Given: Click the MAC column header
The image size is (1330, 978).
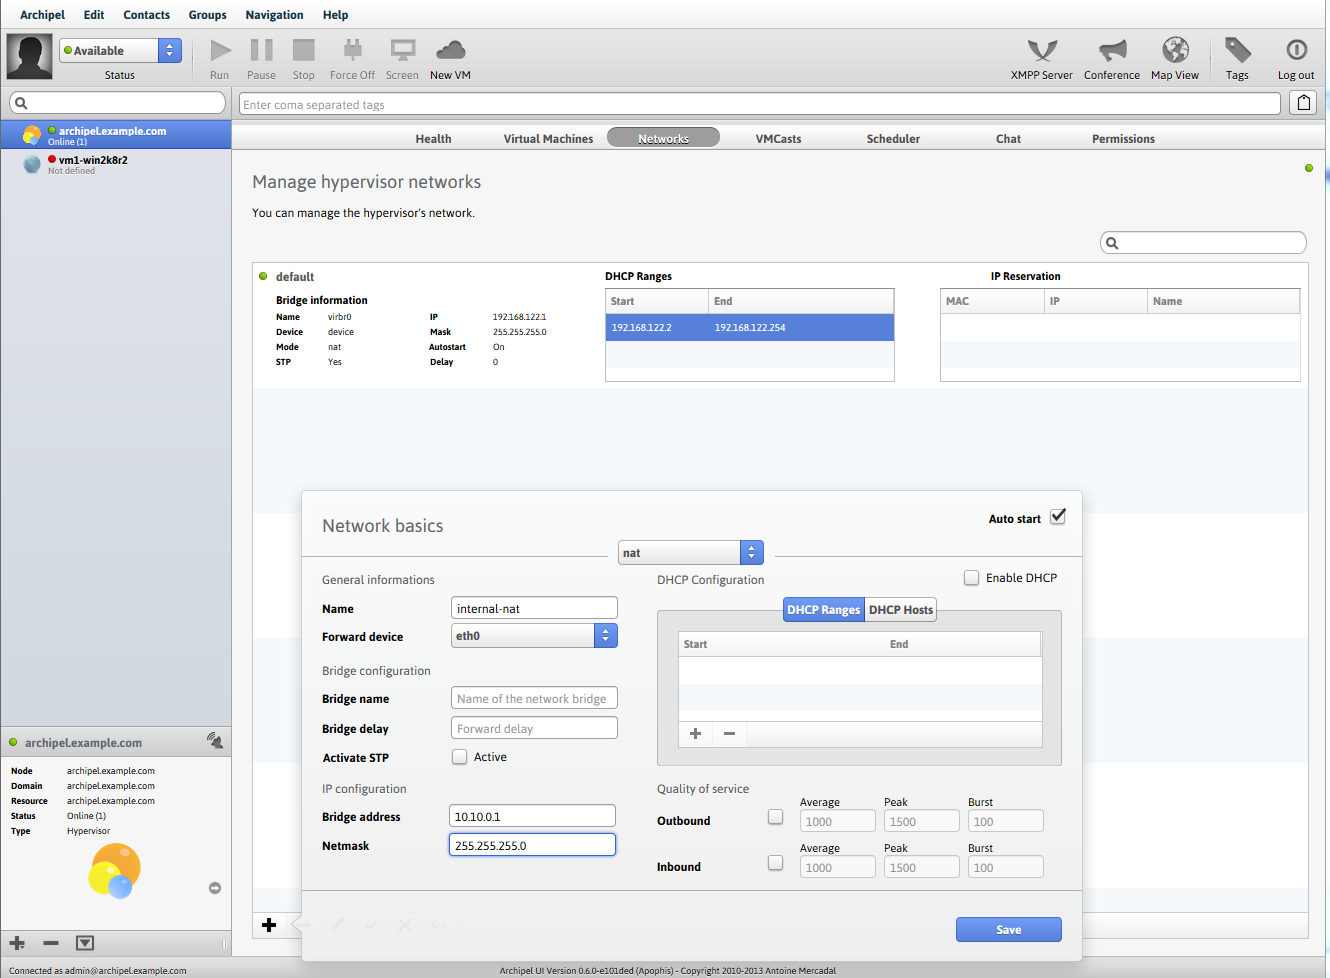Looking at the screenshot, I should (x=992, y=301).
